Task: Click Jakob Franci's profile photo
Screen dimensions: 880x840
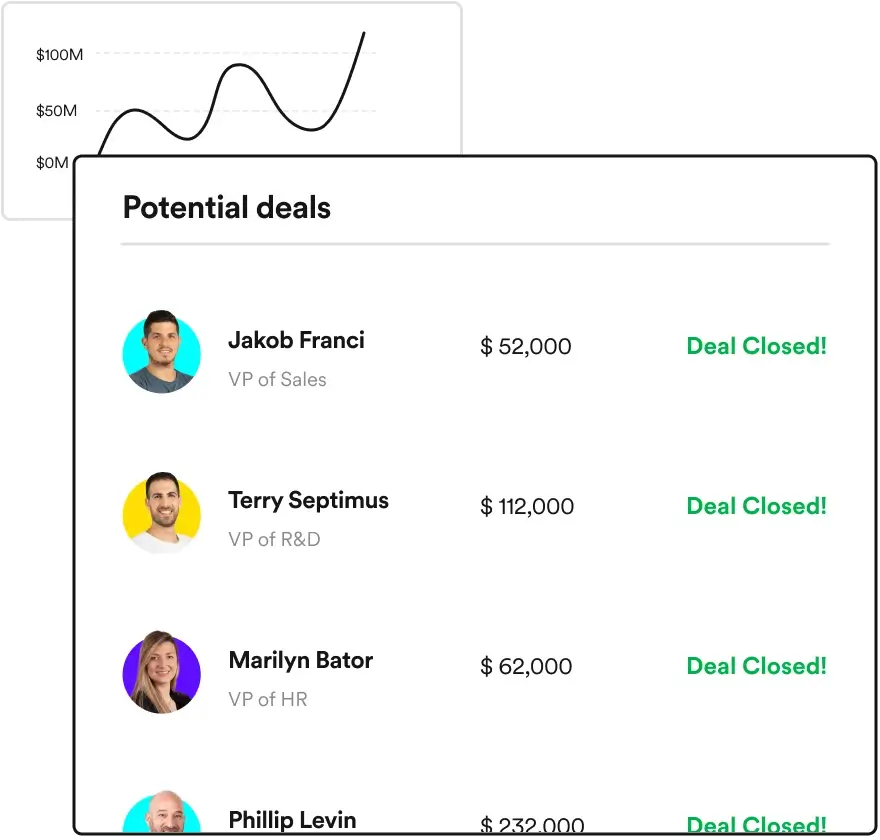Action: pos(161,352)
